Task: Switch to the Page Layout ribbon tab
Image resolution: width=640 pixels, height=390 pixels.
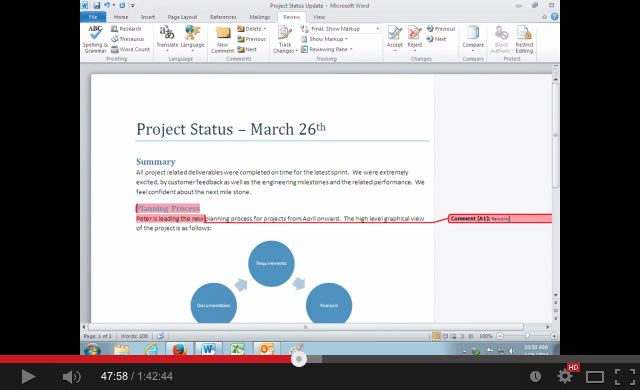Action: point(182,17)
